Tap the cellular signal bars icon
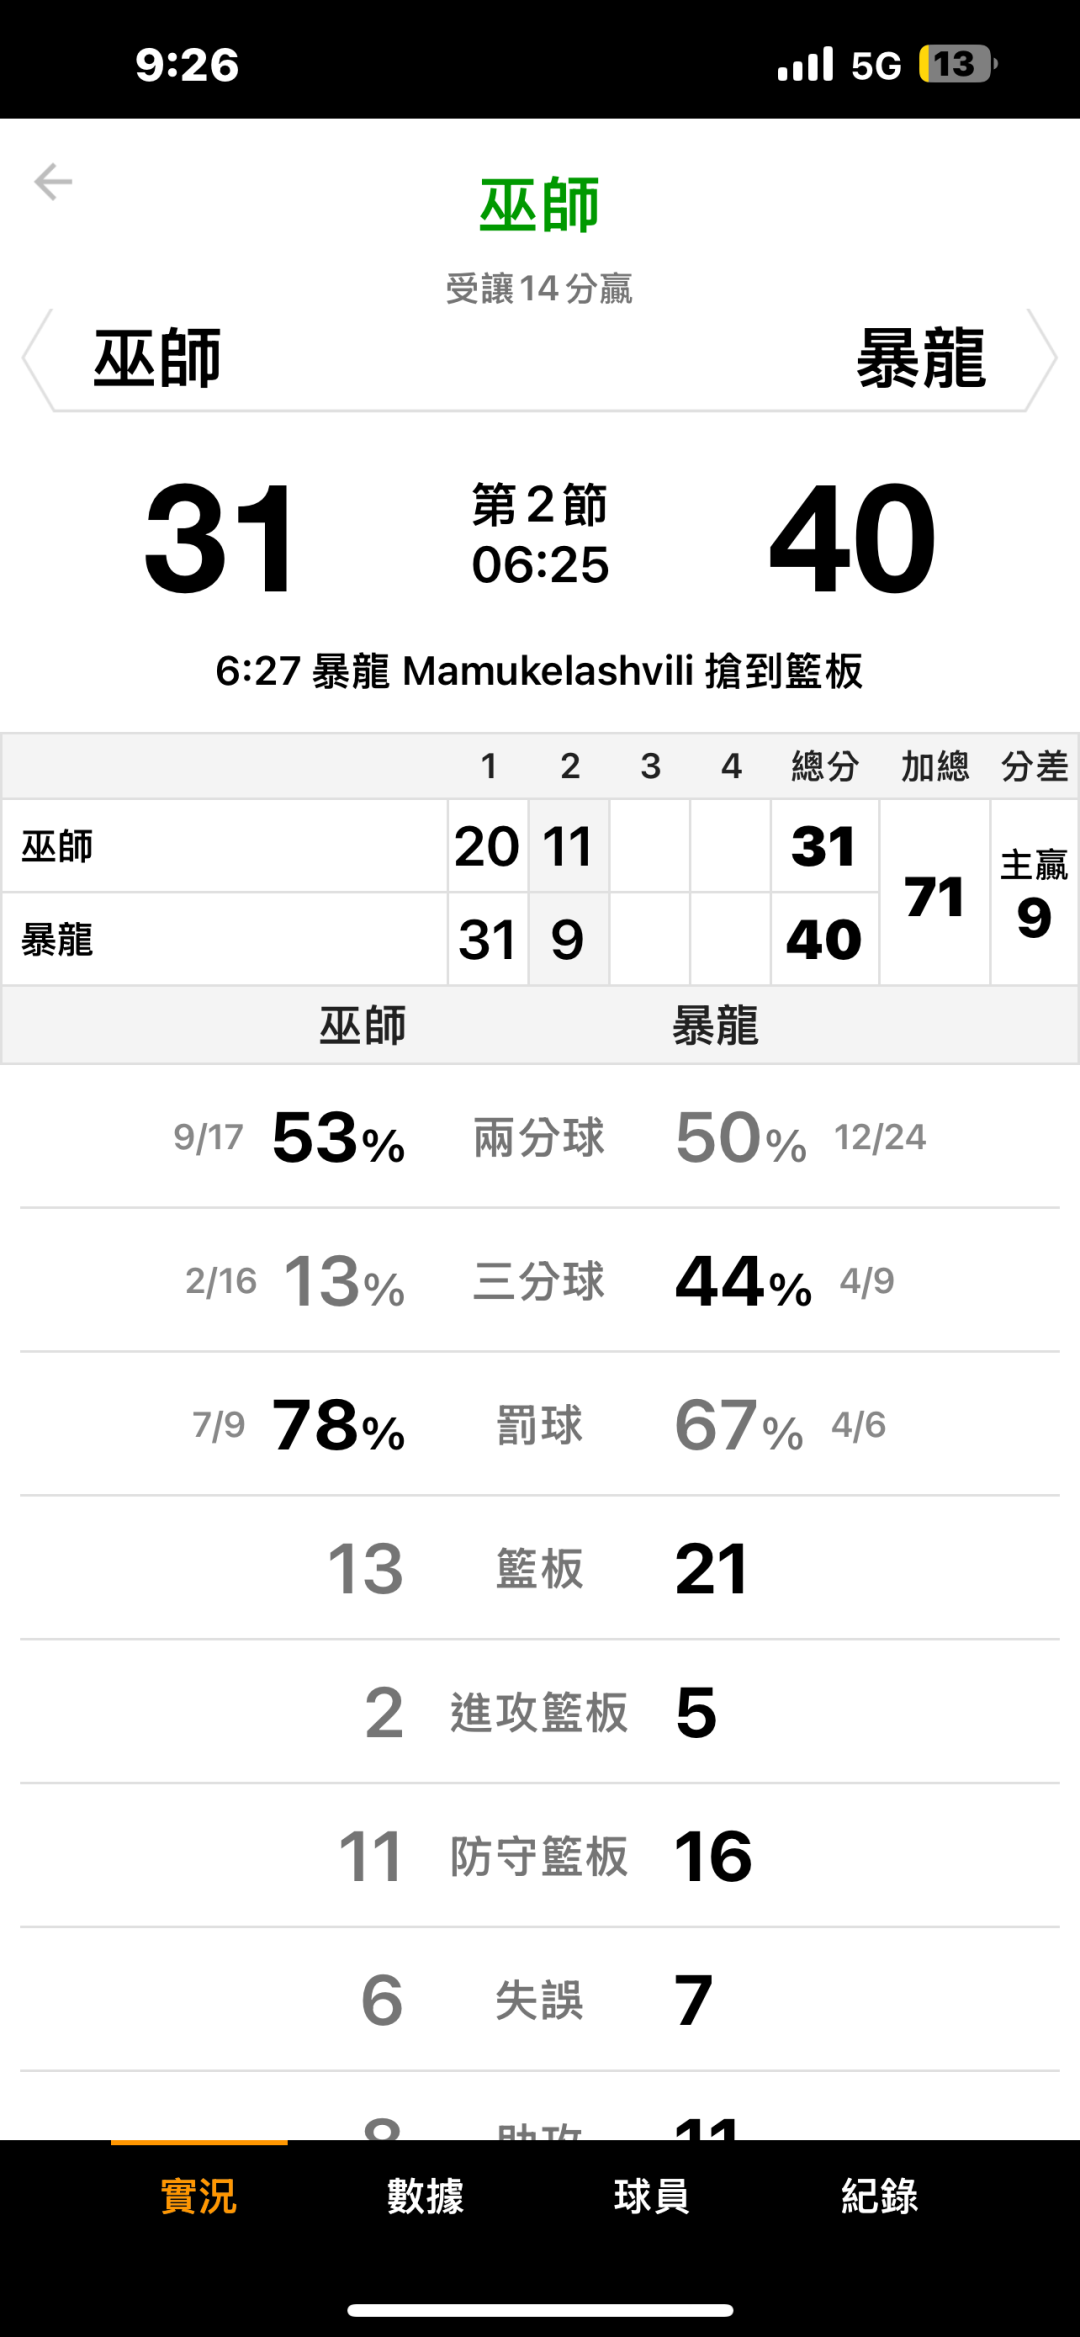The width and height of the screenshot is (1080, 2337). point(805,65)
